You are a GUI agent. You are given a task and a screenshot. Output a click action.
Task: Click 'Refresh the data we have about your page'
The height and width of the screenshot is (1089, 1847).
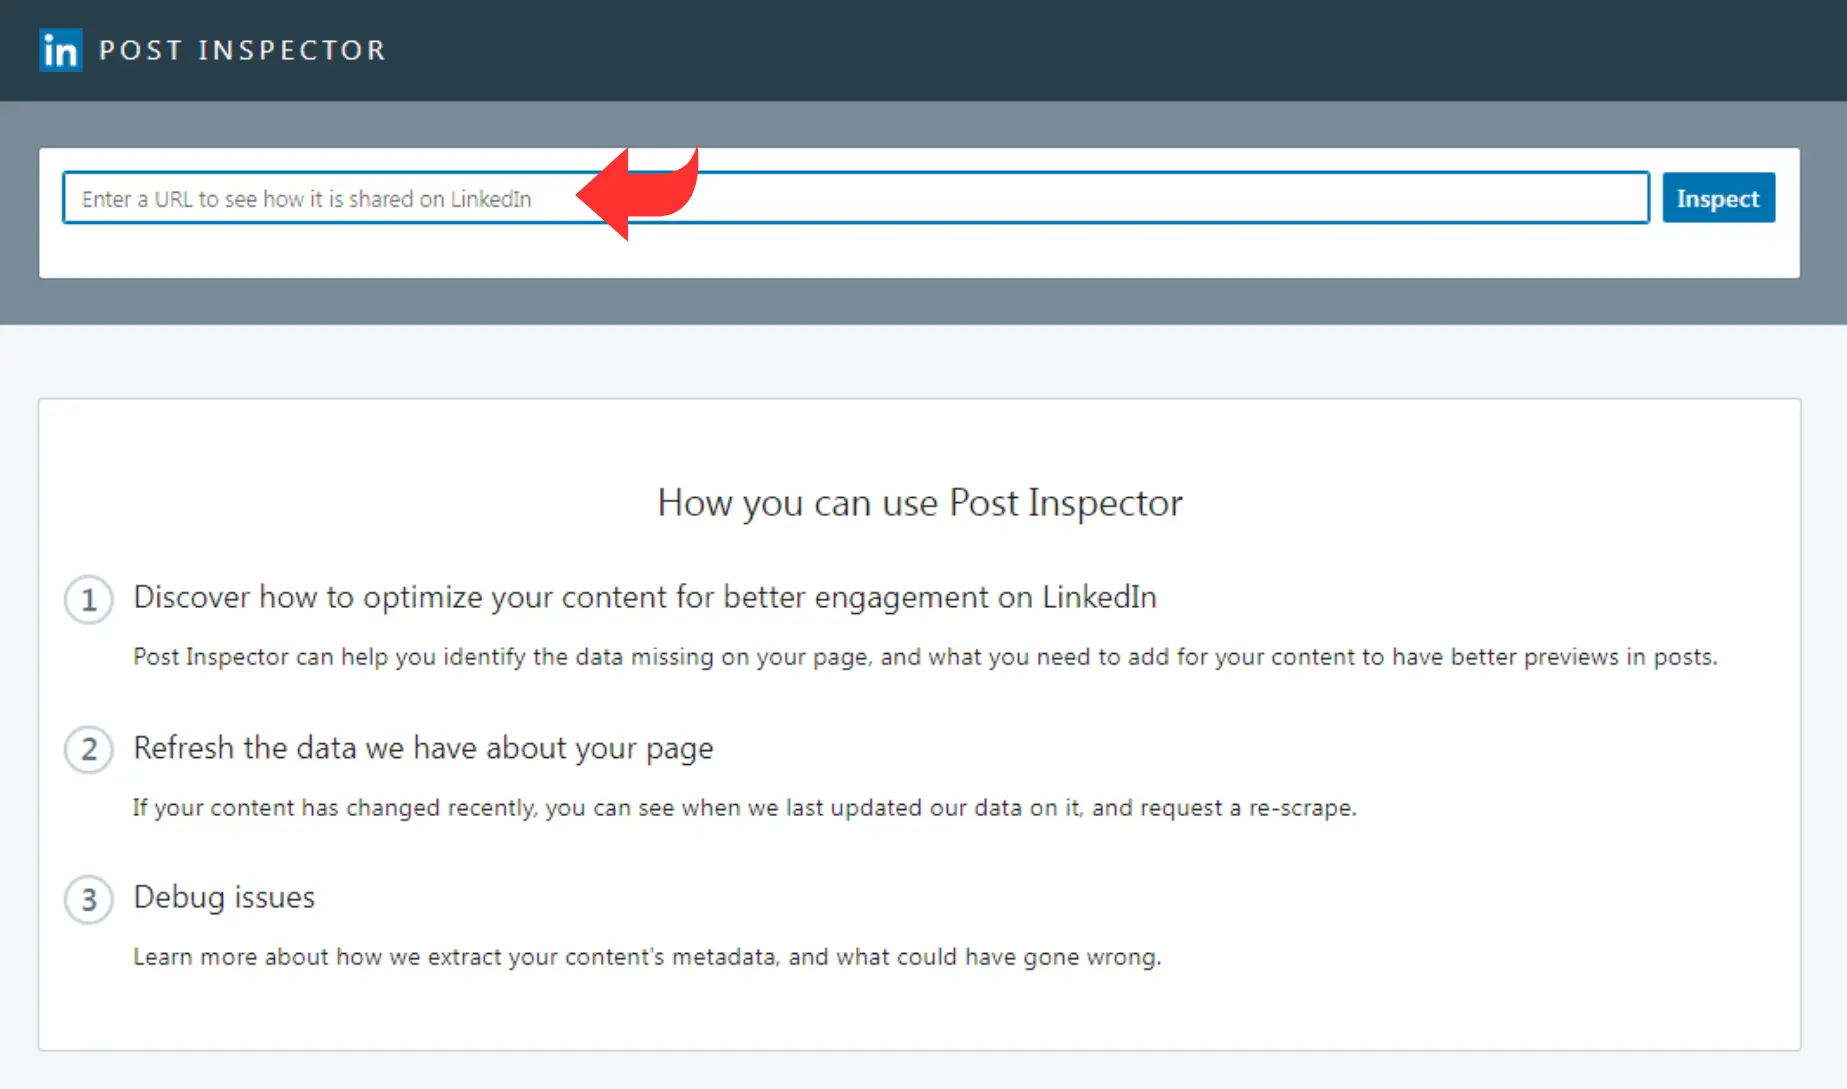coord(423,748)
